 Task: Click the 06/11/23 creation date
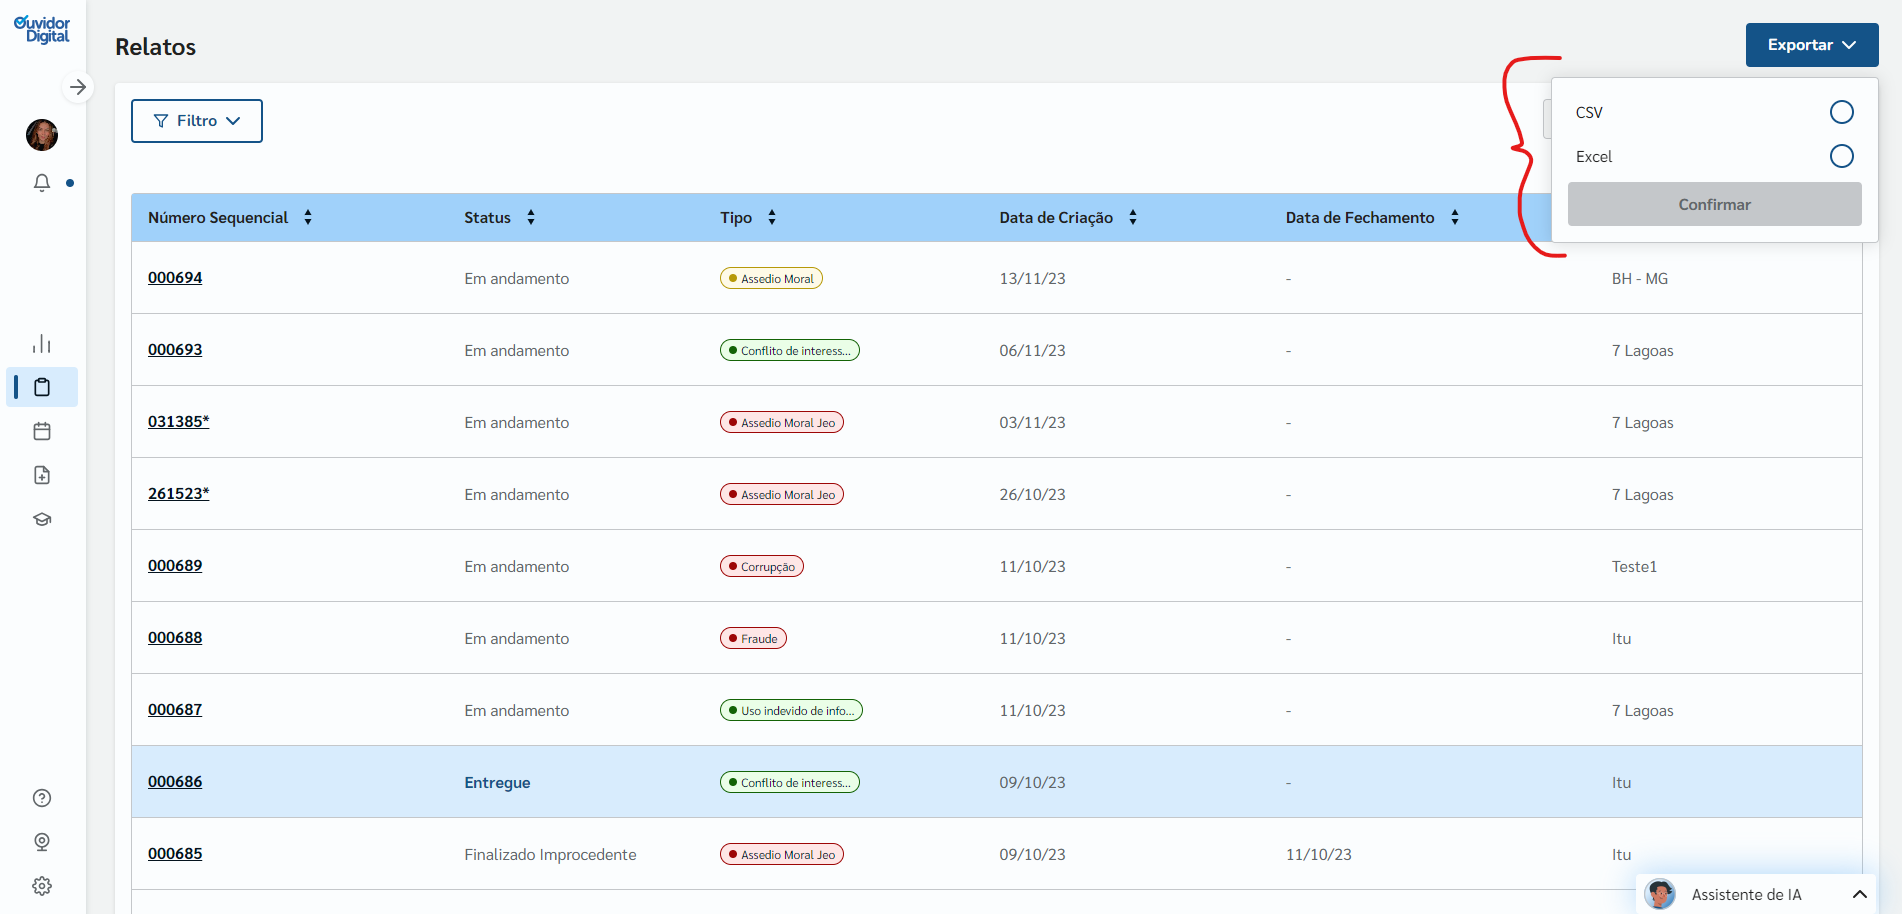[1032, 351]
